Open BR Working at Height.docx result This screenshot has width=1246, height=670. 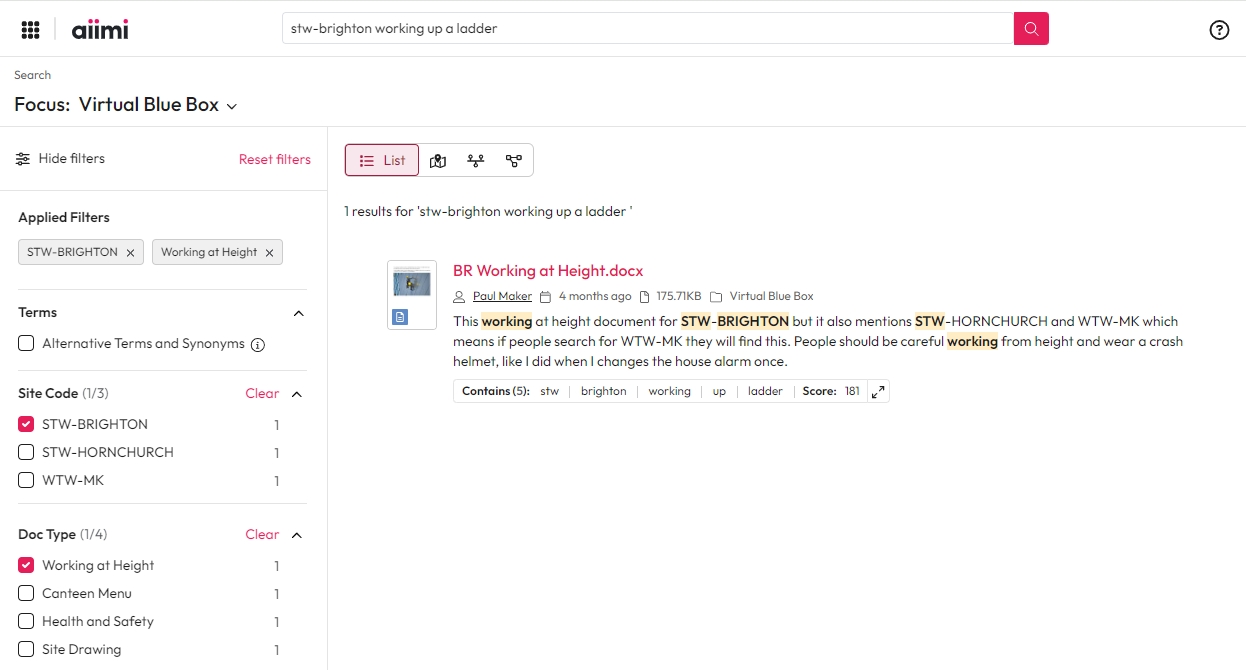[x=547, y=271]
